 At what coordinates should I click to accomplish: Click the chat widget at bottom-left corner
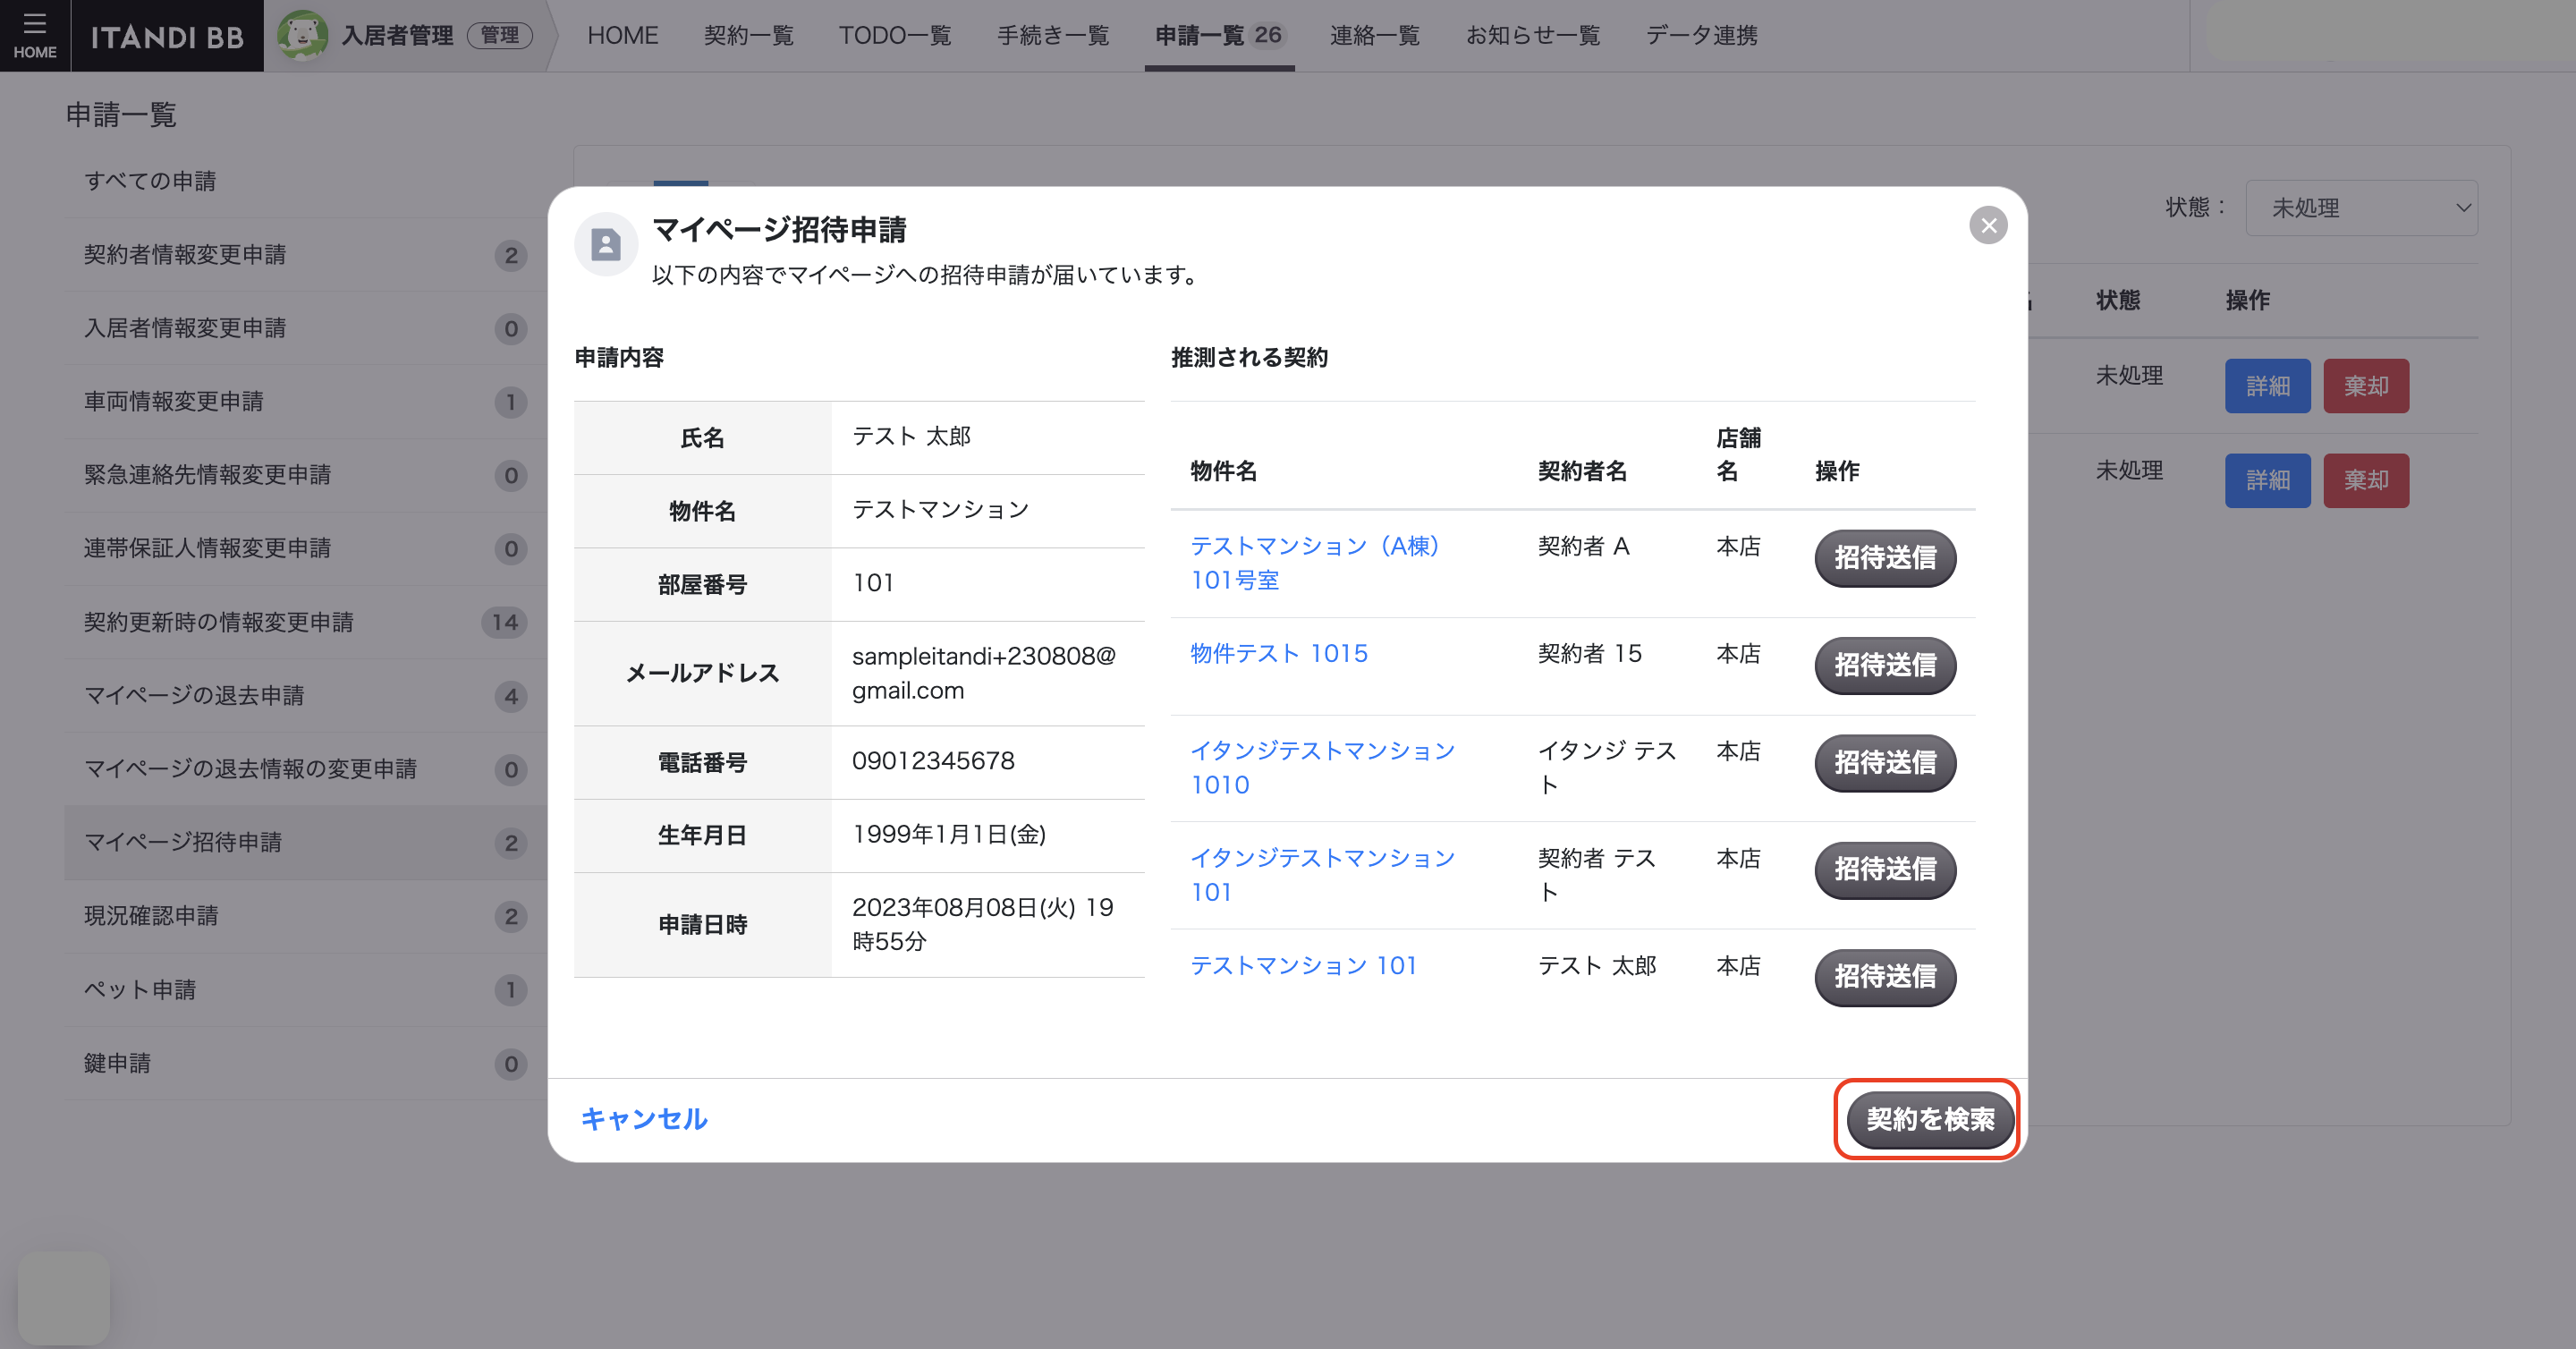[63, 1297]
